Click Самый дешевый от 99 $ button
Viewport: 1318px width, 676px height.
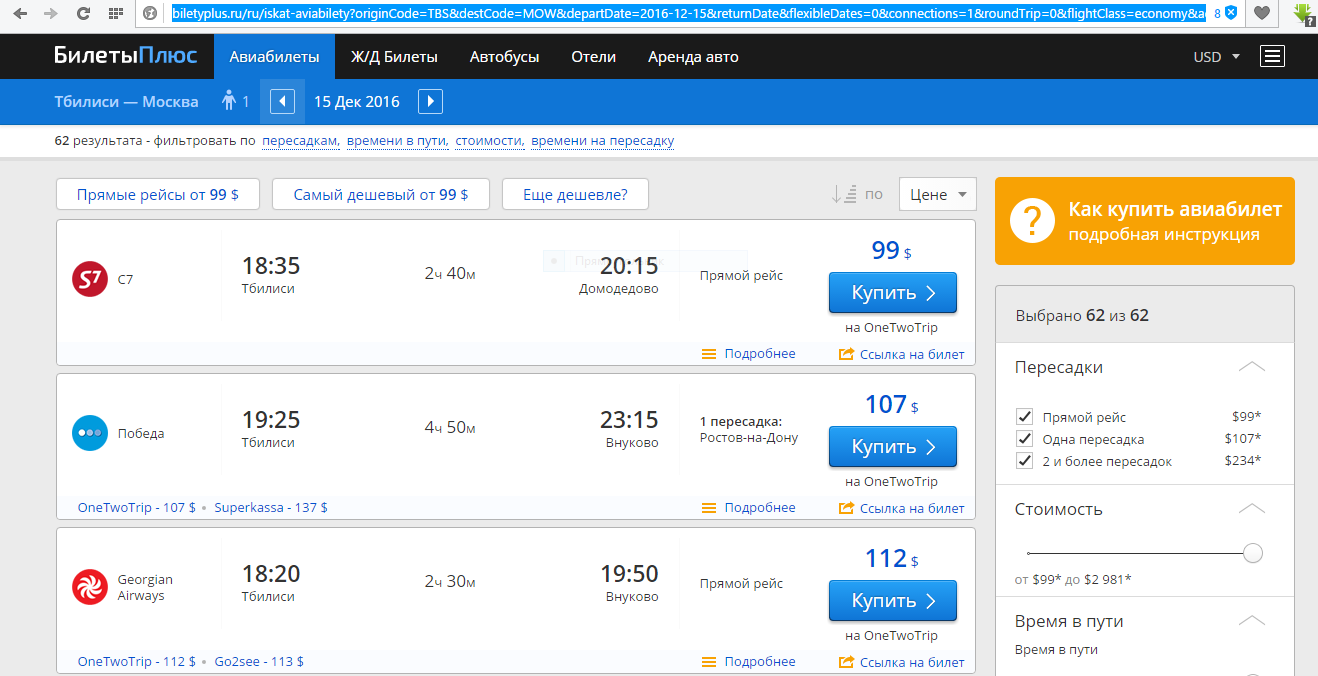click(x=381, y=194)
